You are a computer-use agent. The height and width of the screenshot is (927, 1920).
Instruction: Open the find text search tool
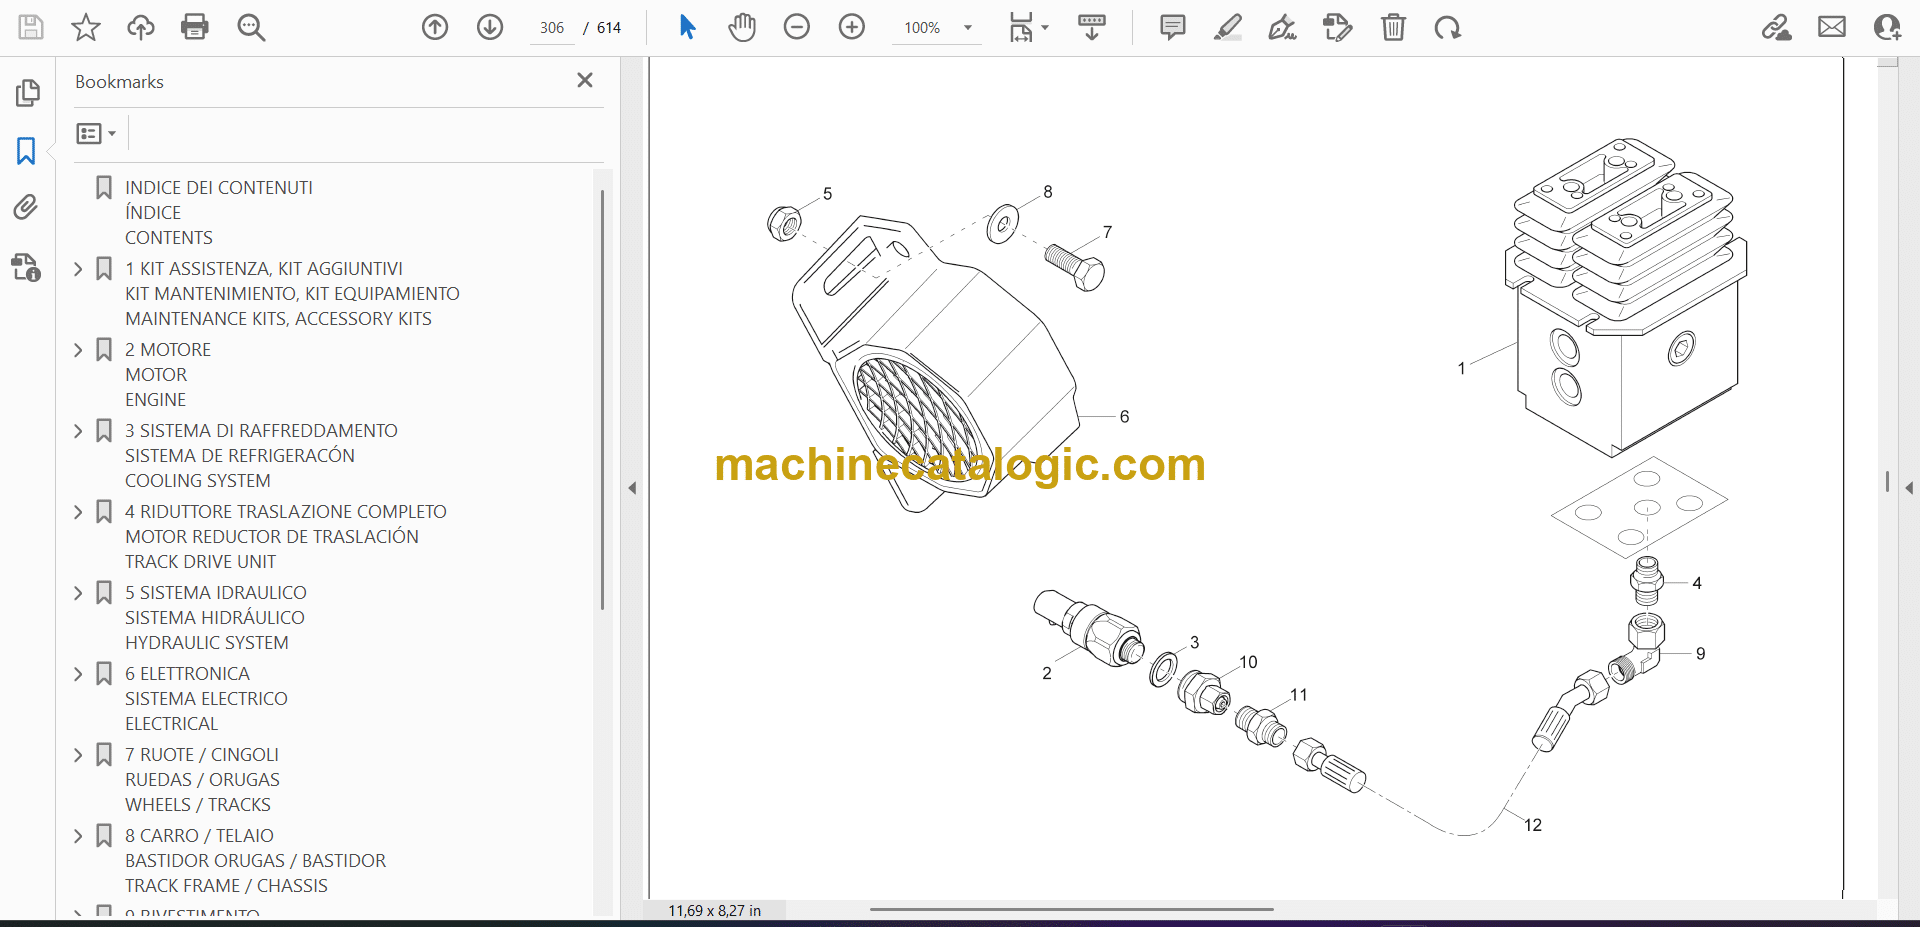[x=251, y=27]
